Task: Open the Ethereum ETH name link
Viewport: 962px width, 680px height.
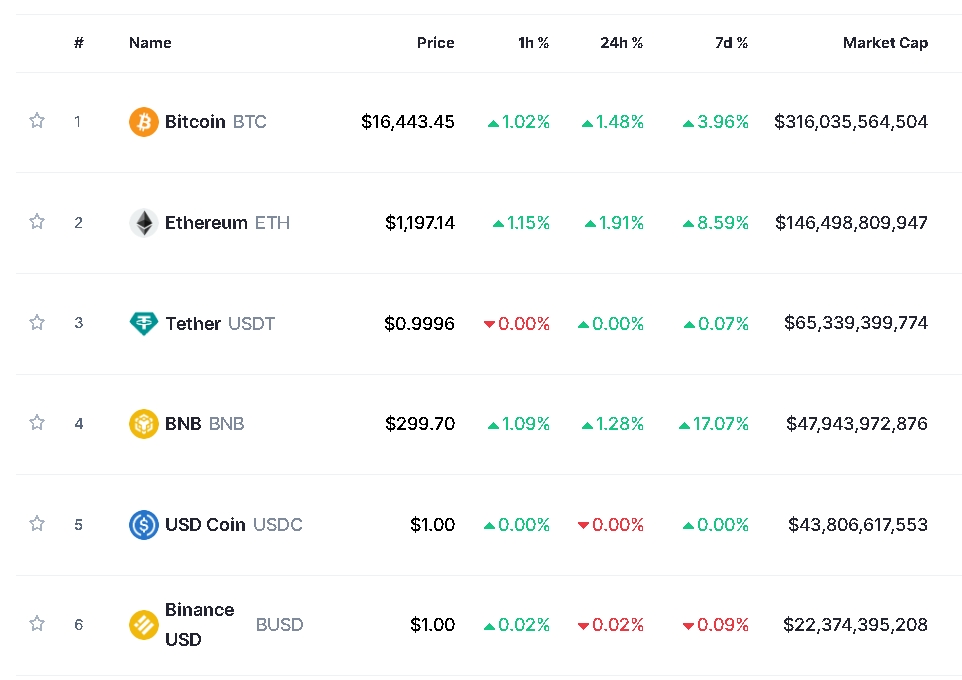Action: [226, 223]
